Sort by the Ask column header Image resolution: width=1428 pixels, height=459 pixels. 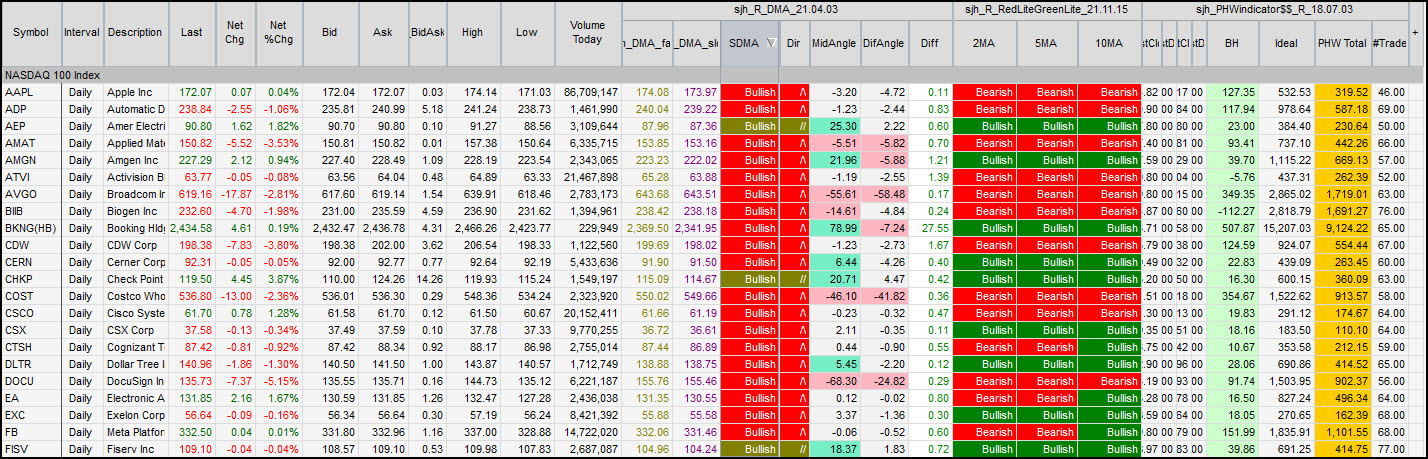[384, 32]
